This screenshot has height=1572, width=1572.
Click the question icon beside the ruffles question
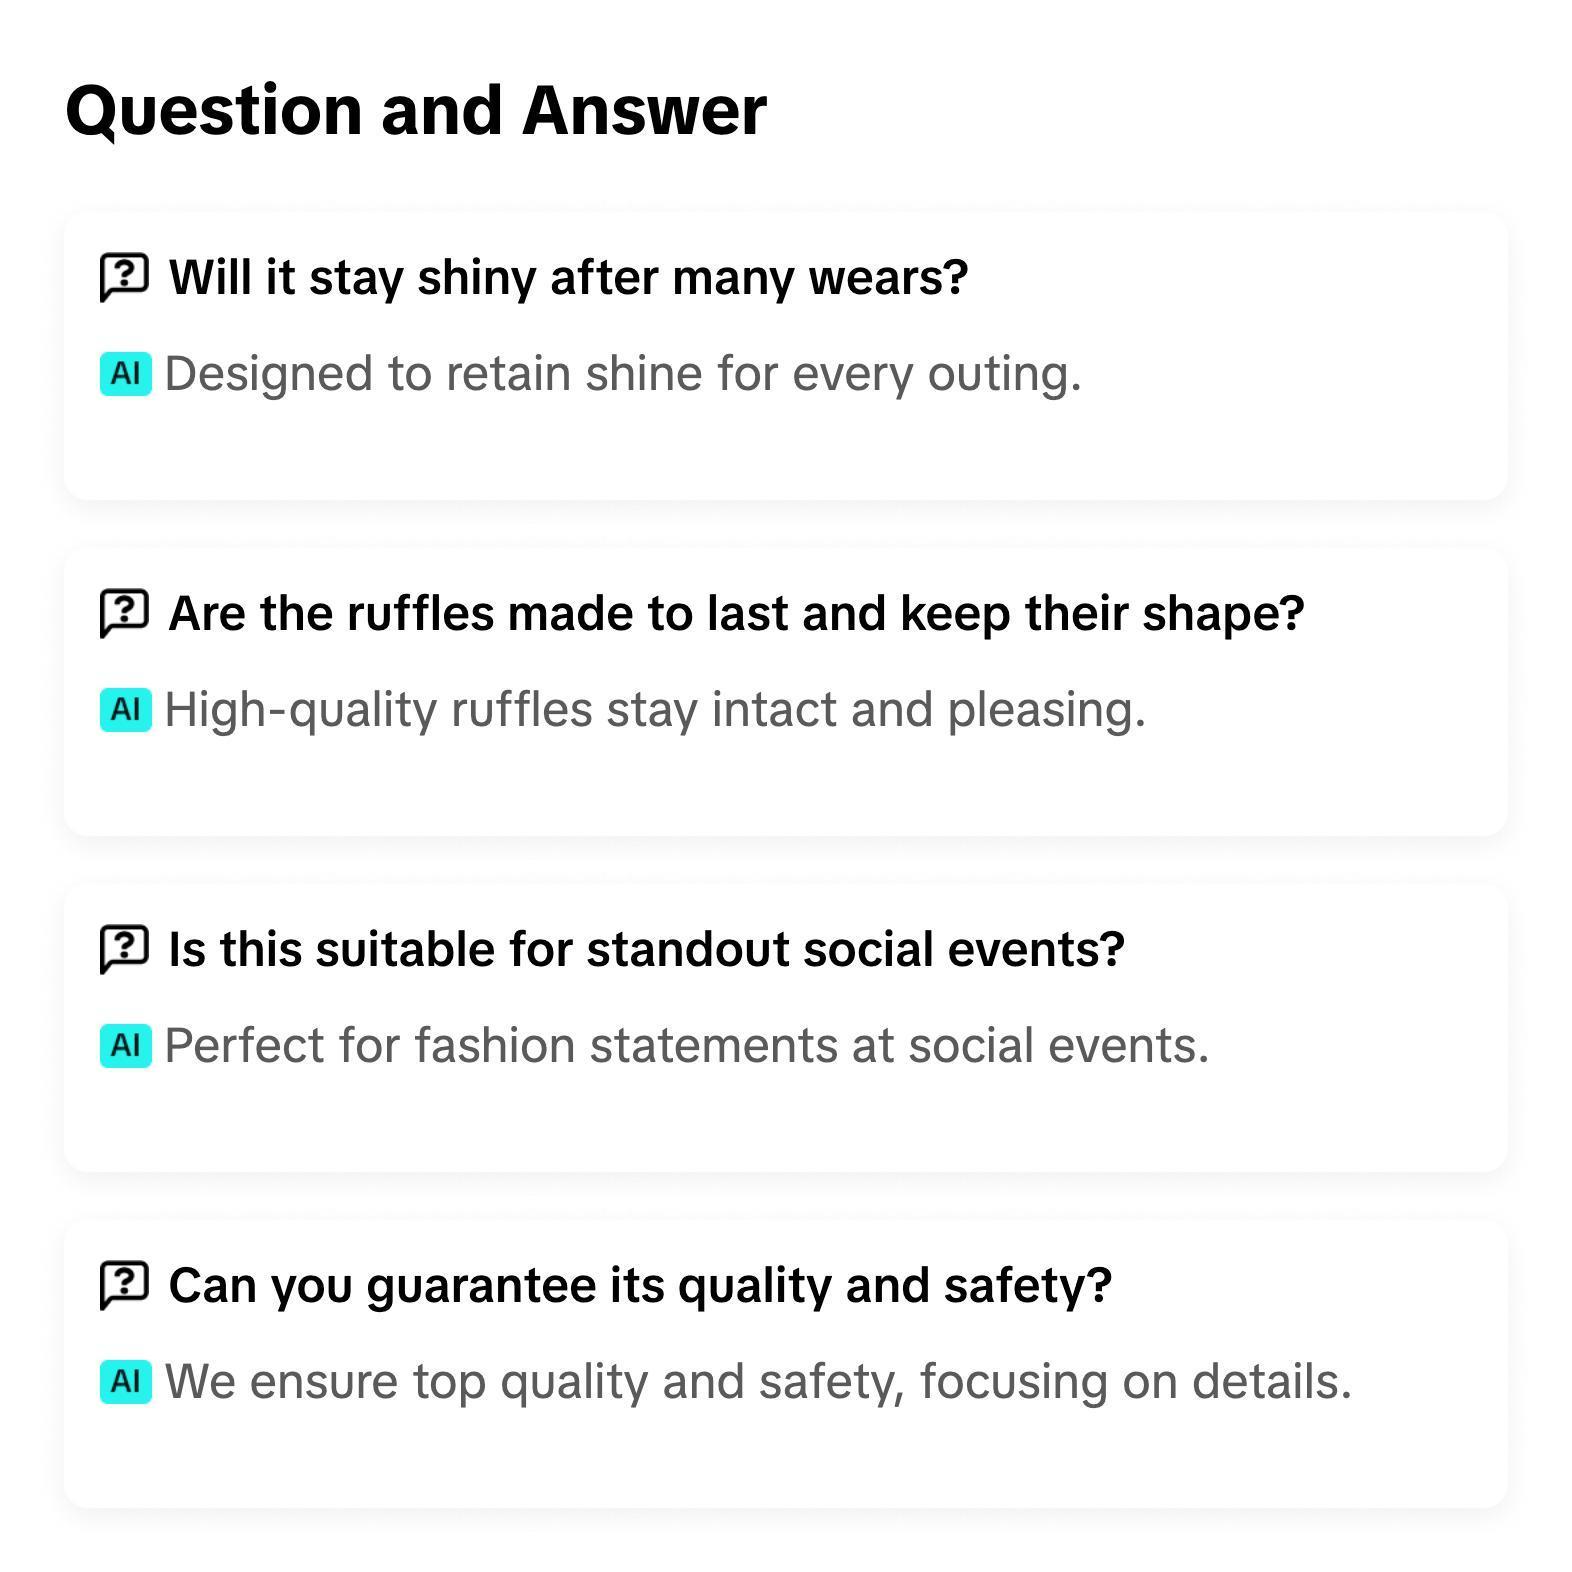click(124, 613)
